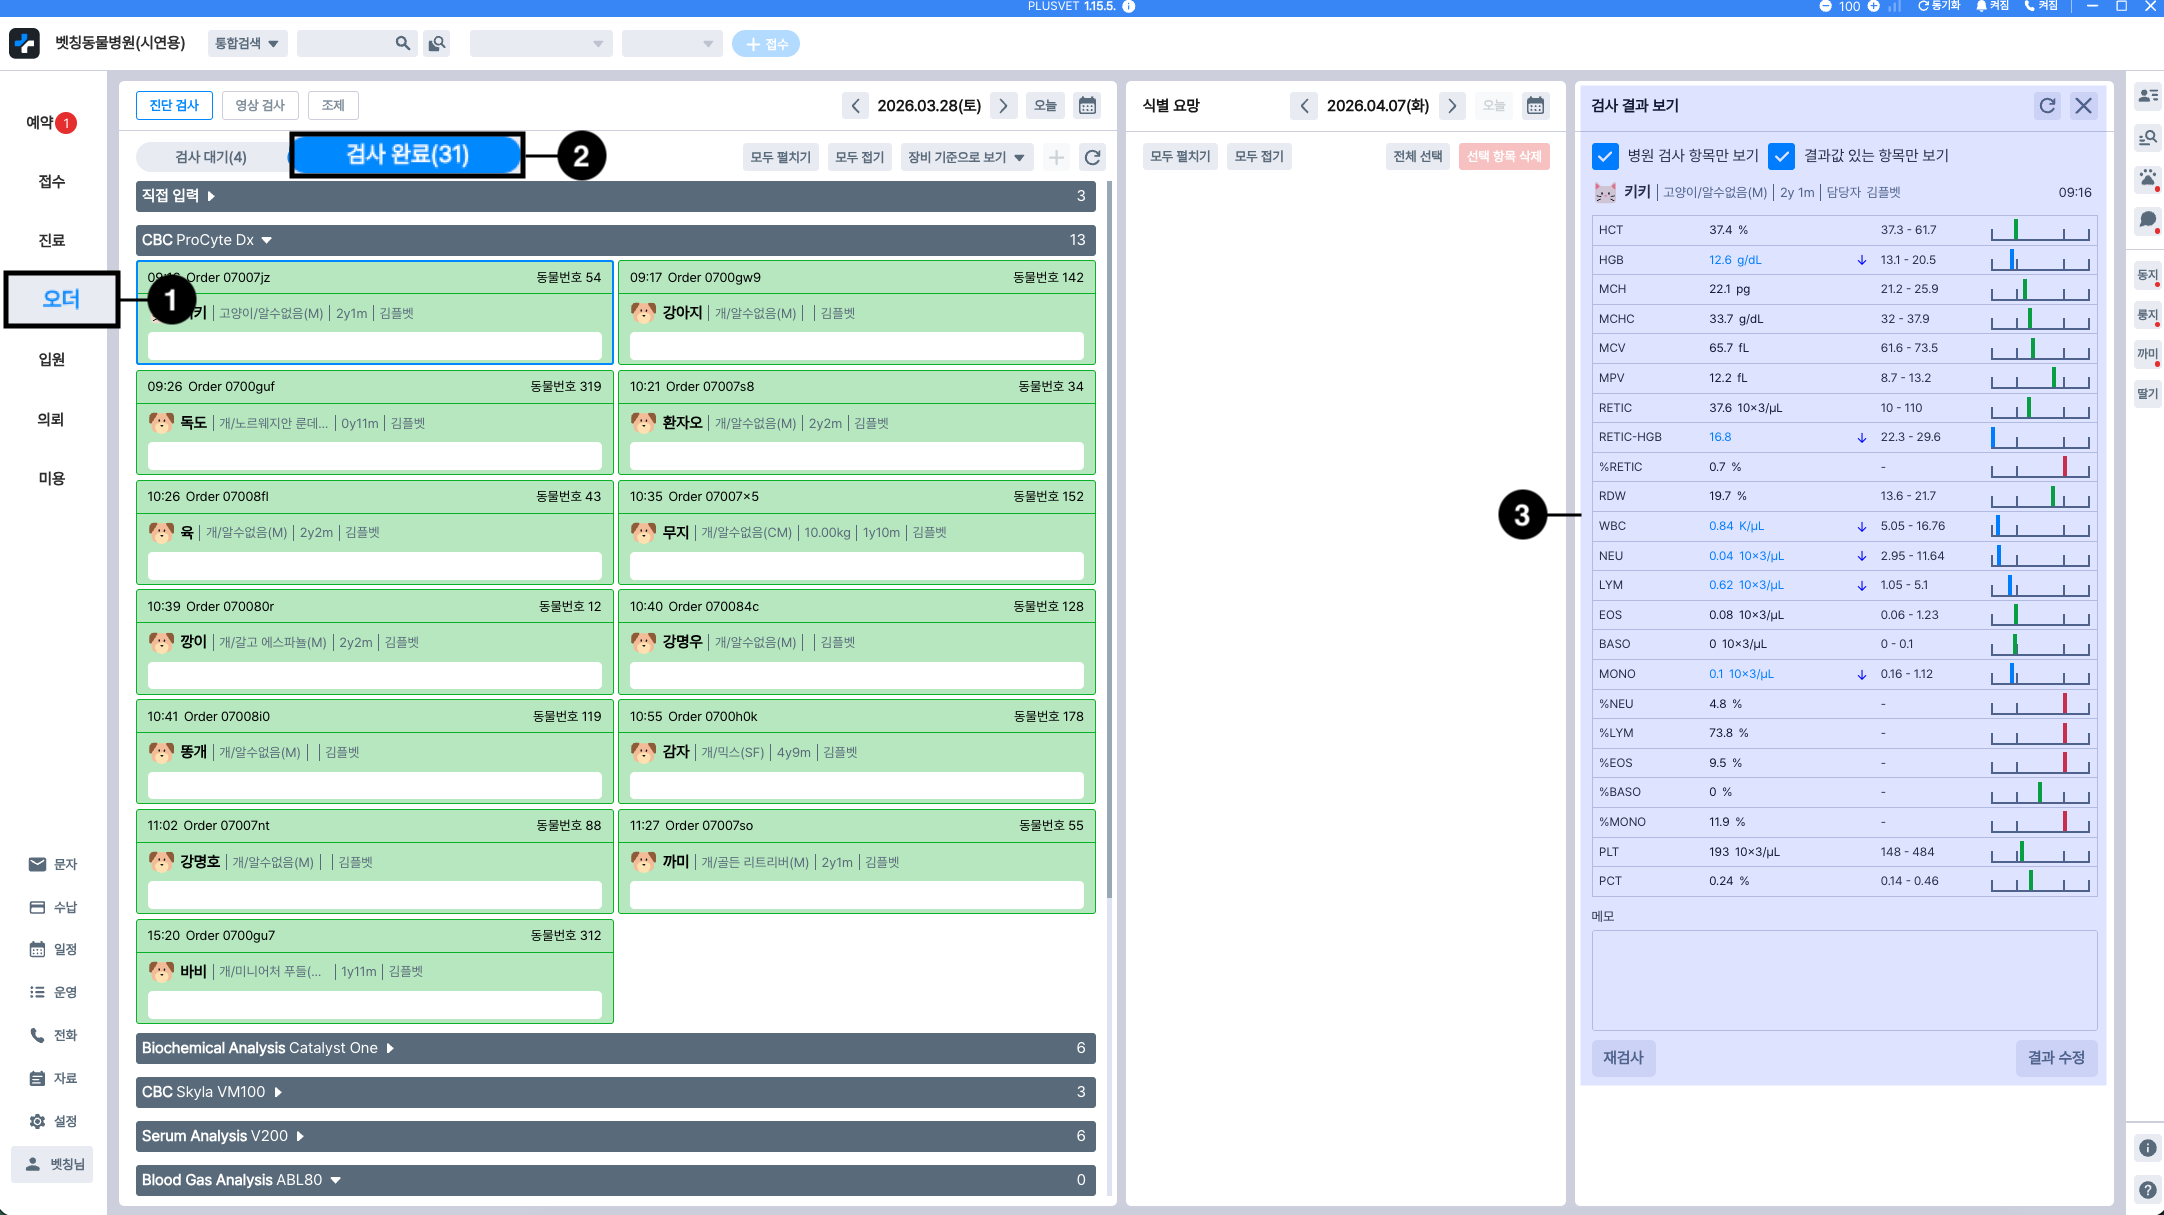Click the plus icon next to sort dropdown

tap(1056, 157)
